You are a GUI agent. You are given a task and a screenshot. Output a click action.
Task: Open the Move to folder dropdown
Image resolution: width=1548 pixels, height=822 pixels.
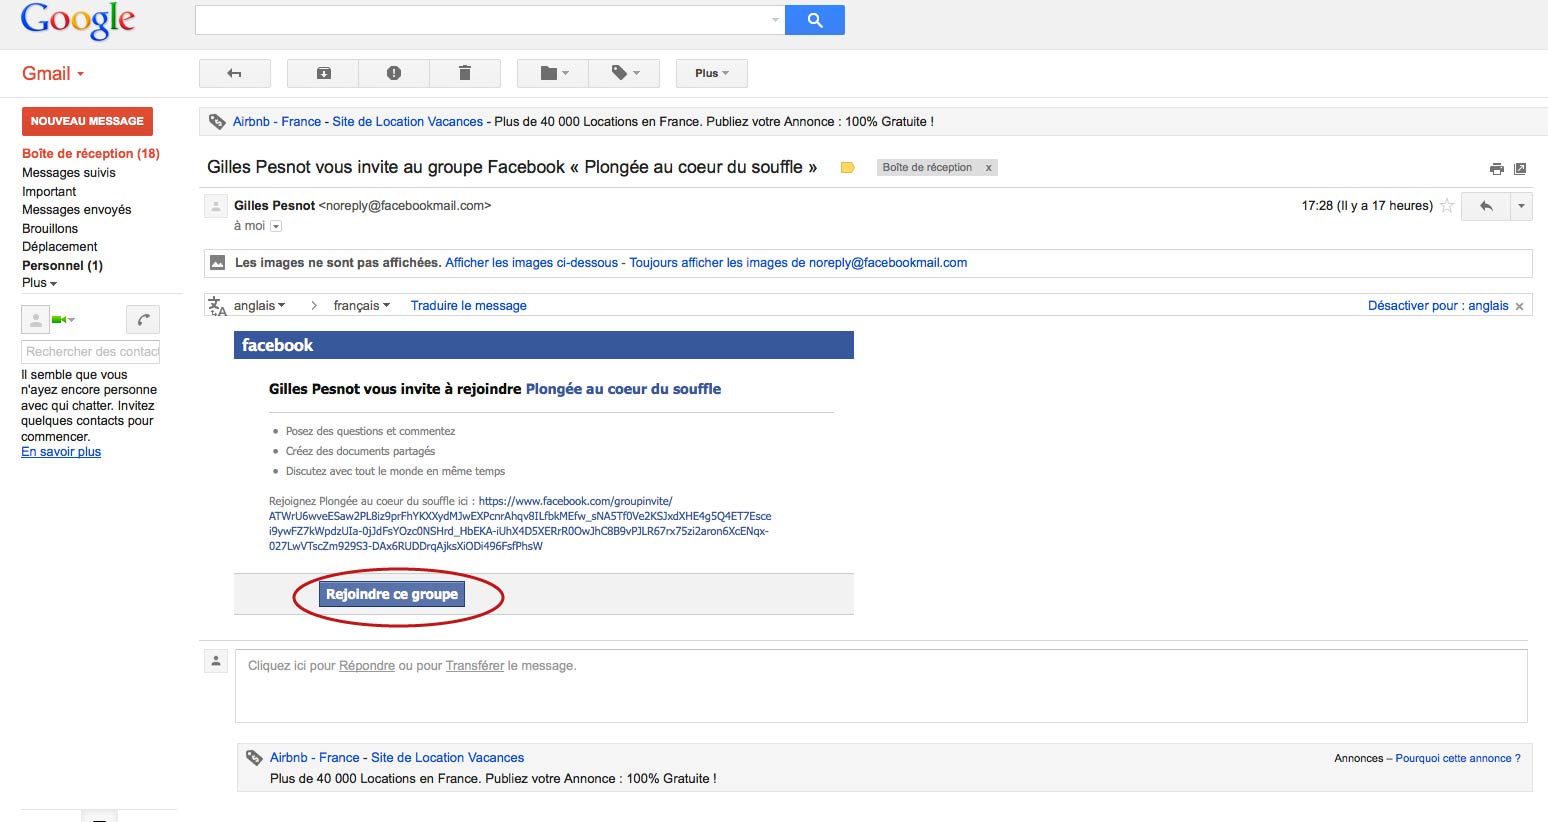(x=553, y=73)
